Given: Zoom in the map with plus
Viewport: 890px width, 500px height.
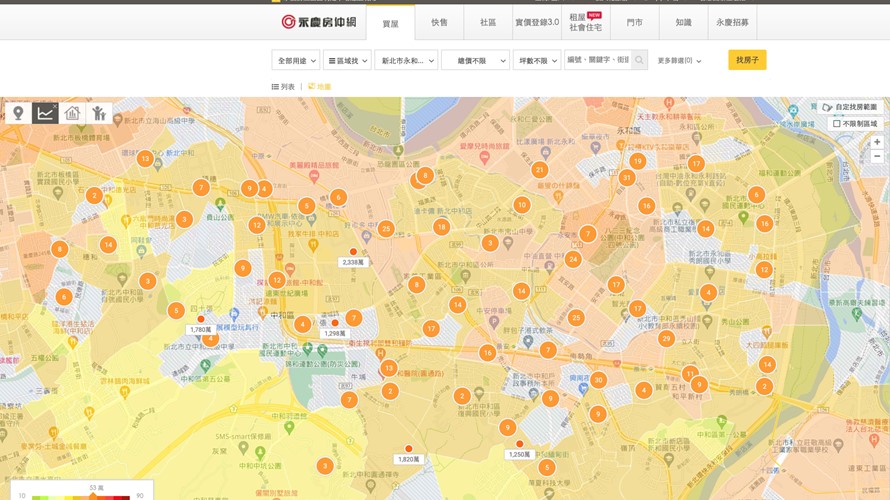Looking at the screenshot, I should 877,142.
